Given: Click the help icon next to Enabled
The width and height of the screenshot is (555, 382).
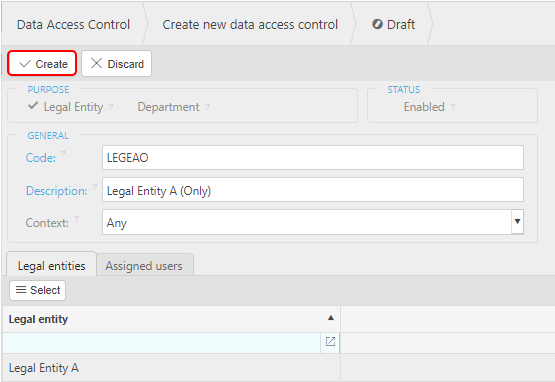Looking at the screenshot, I should 453,107.
